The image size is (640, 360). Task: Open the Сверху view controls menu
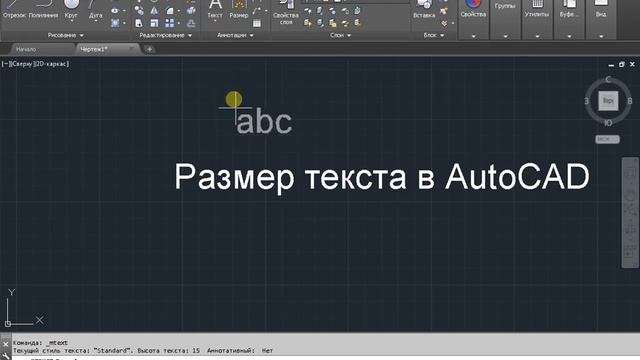(x=21, y=64)
